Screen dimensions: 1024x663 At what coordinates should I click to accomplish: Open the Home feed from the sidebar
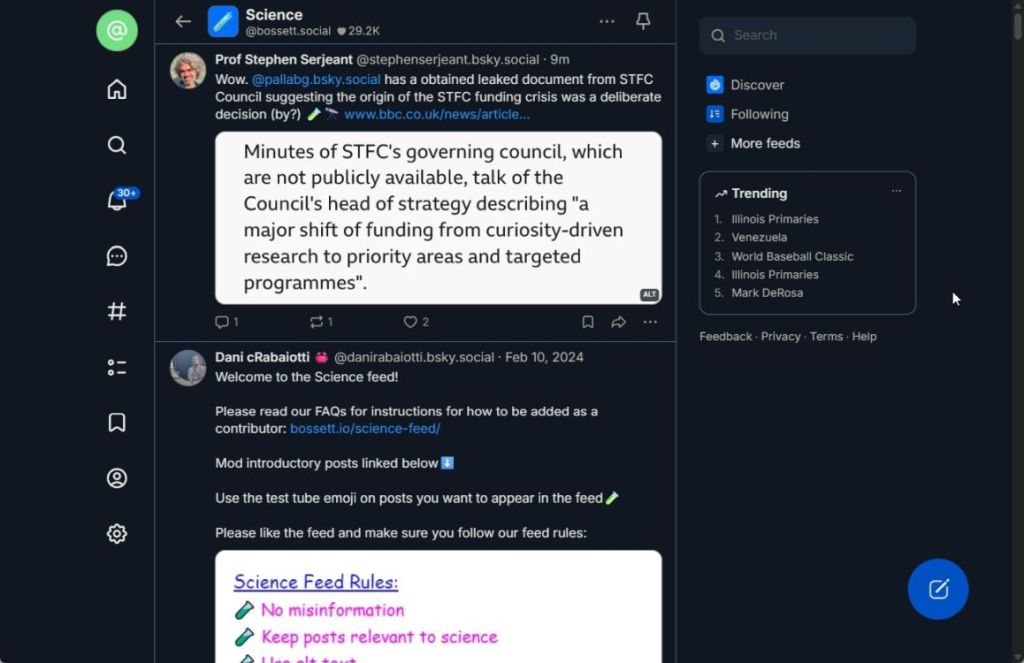tap(117, 89)
